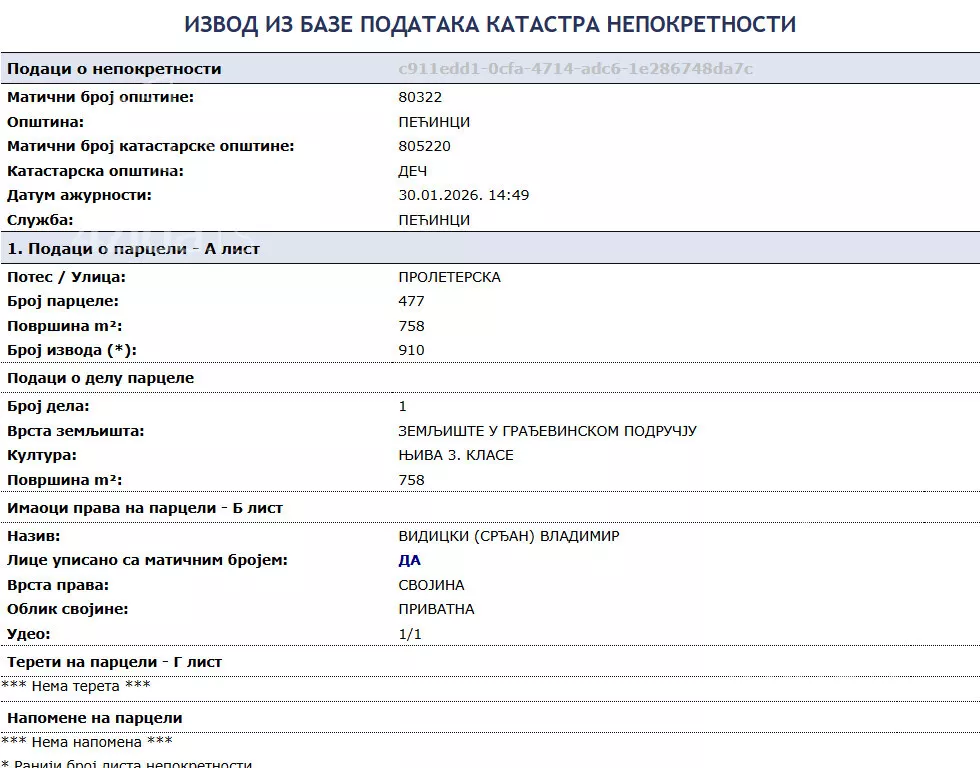This screenshot has height=768, width=980.
Task: Select the street name ПРОЛЕТЕРСКА
Action: (448, 277)
